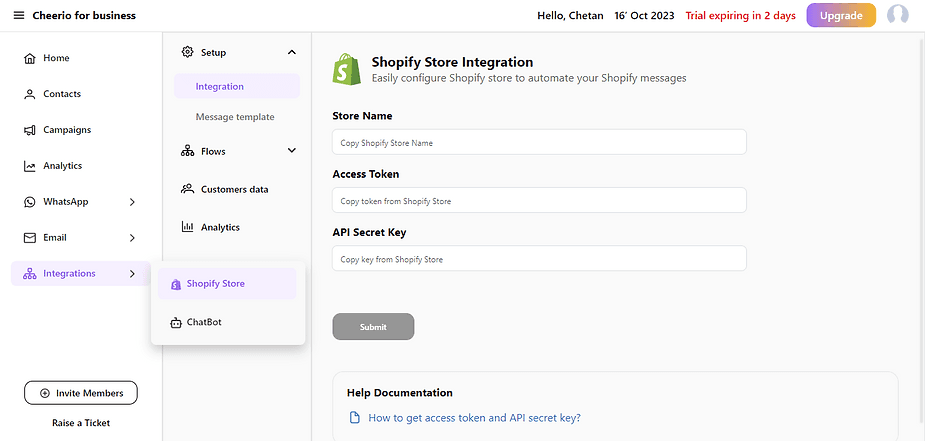Click the WhatsApp logo icon
The image size is (925, 441).
pyautogui.click(x=29, y=202)
